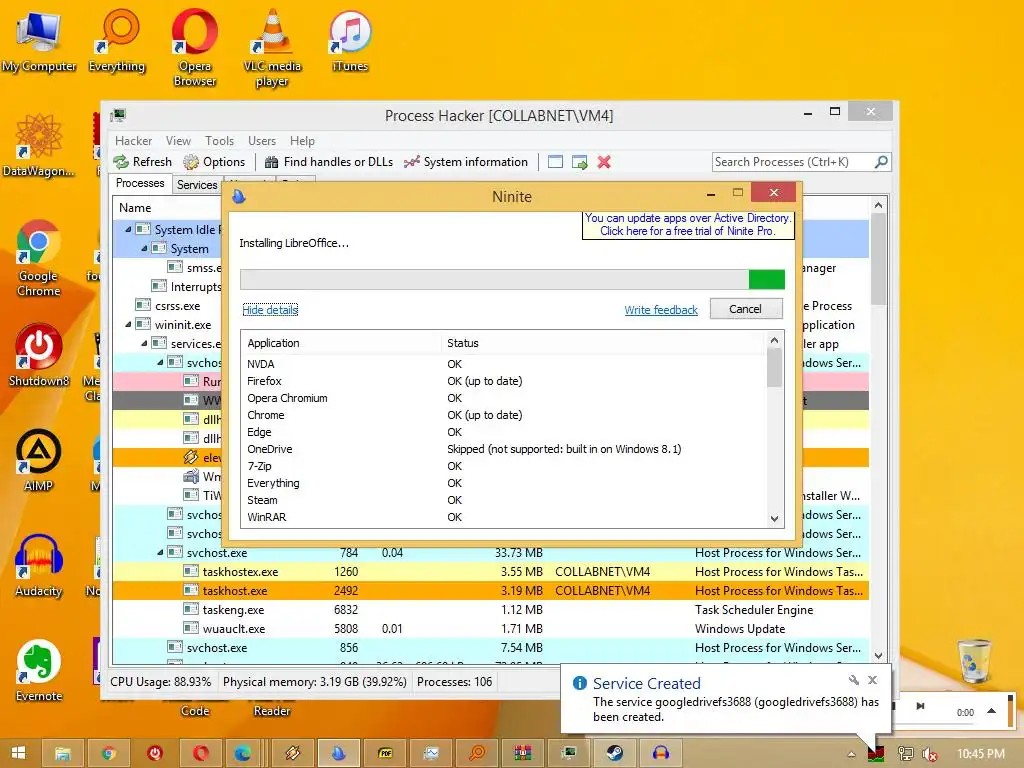The width and height of the screenshot is (1024, 768).
Task: Click Cancel in the Ninite installer
Action: pyautogui.click(x=745, y=309)
